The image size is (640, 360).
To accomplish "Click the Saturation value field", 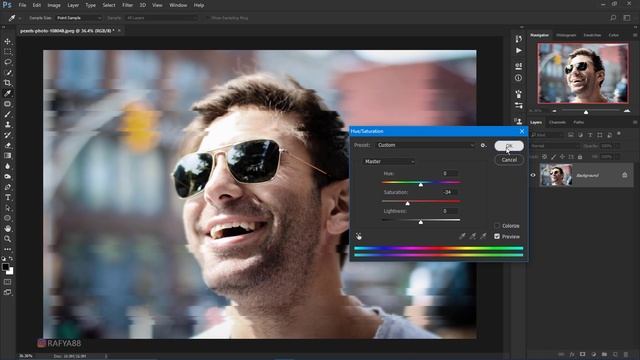I will click(449, 192).
